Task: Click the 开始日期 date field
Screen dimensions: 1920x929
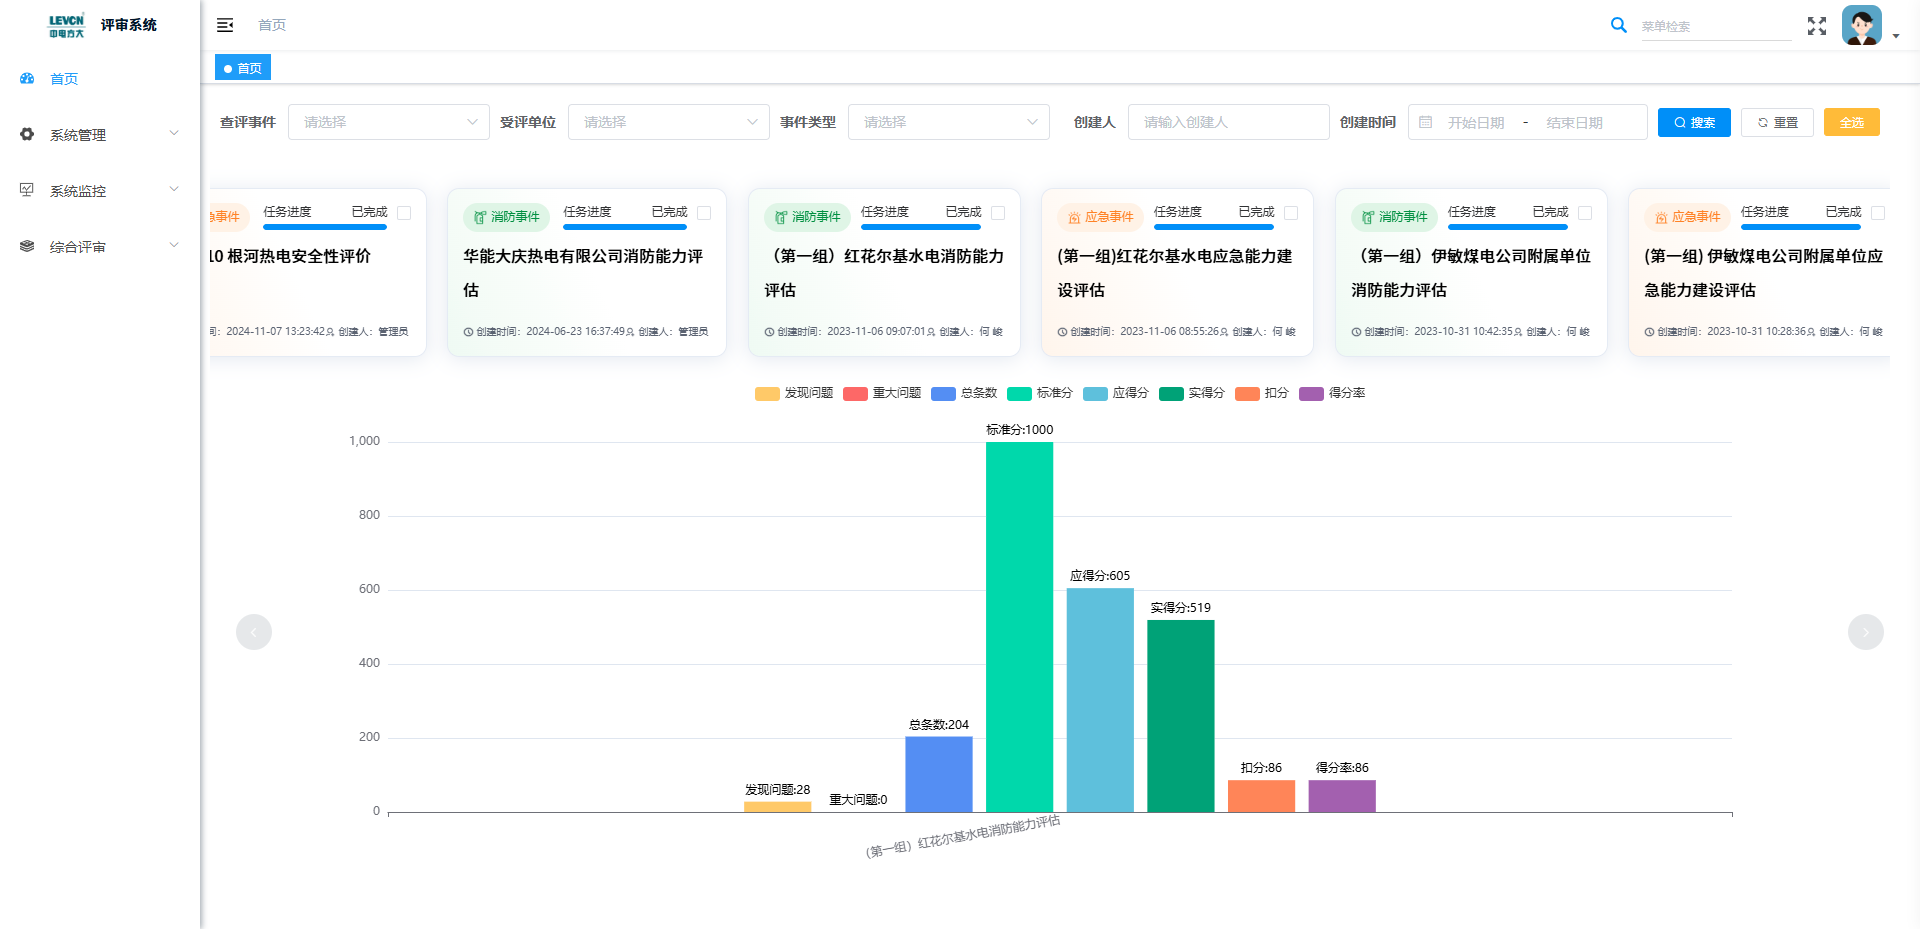Action: pos(1476,122)
